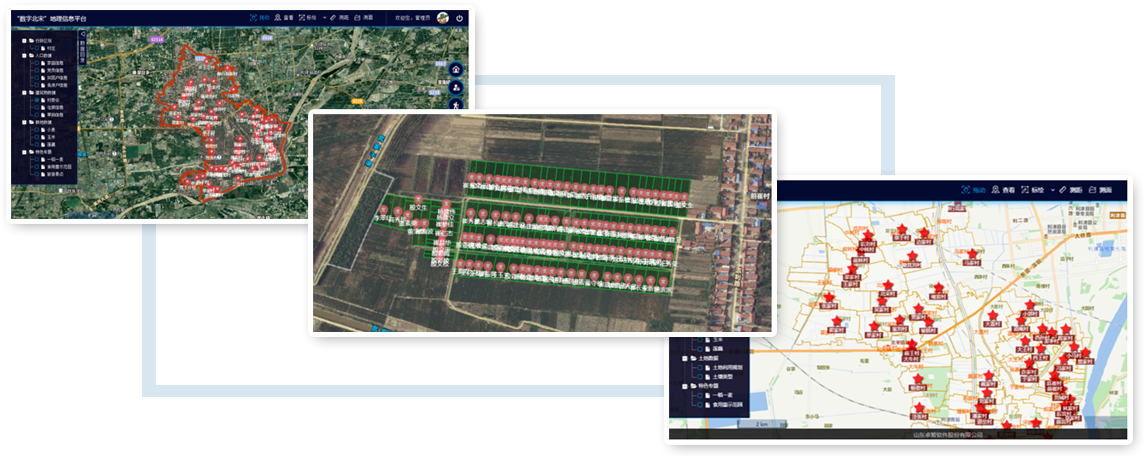Select the 标绘 tool in satellite map window
1145x458 pixels.
point(307,17)
